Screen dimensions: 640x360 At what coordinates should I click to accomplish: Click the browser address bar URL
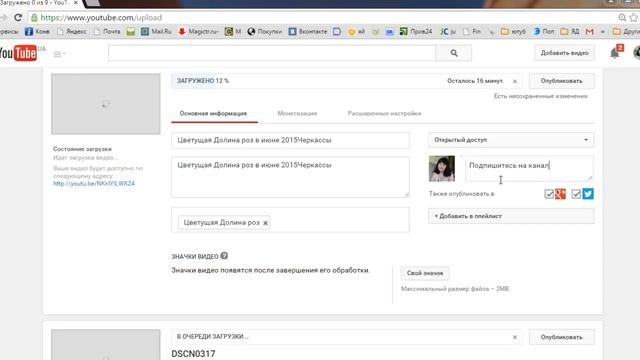[101, 18]
